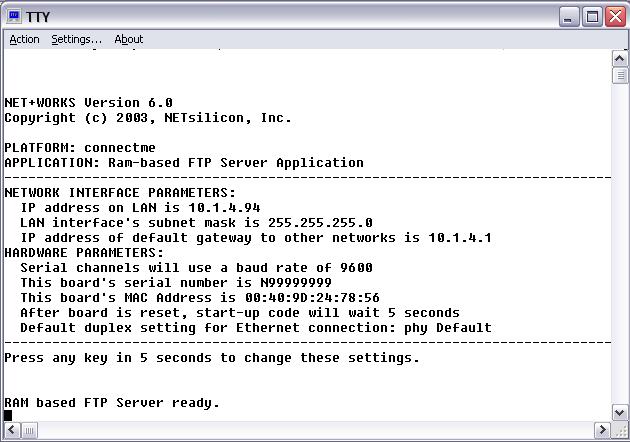Click the TTY title bar text
630x442 pixels.
[36, 16]
